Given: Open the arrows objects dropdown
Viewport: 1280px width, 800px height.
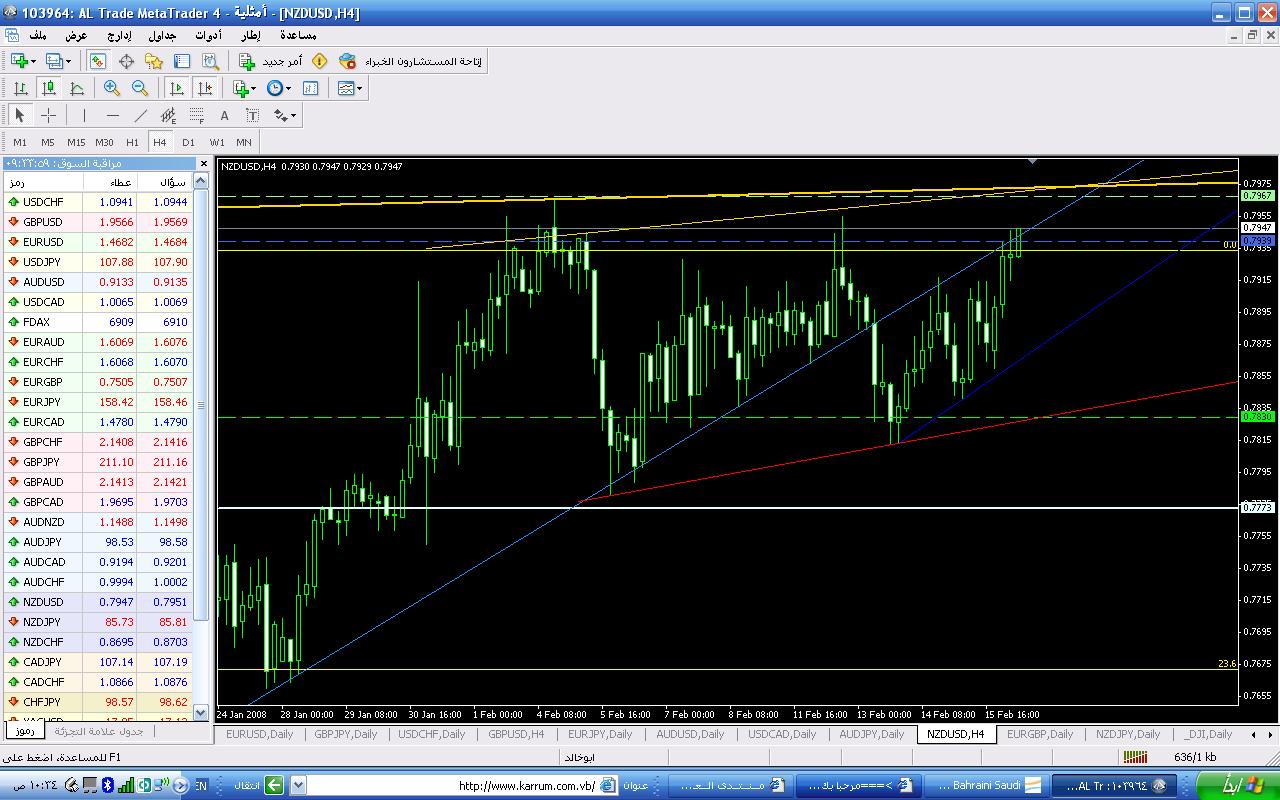Looking at the screenshot, I should tap(293, 115).
